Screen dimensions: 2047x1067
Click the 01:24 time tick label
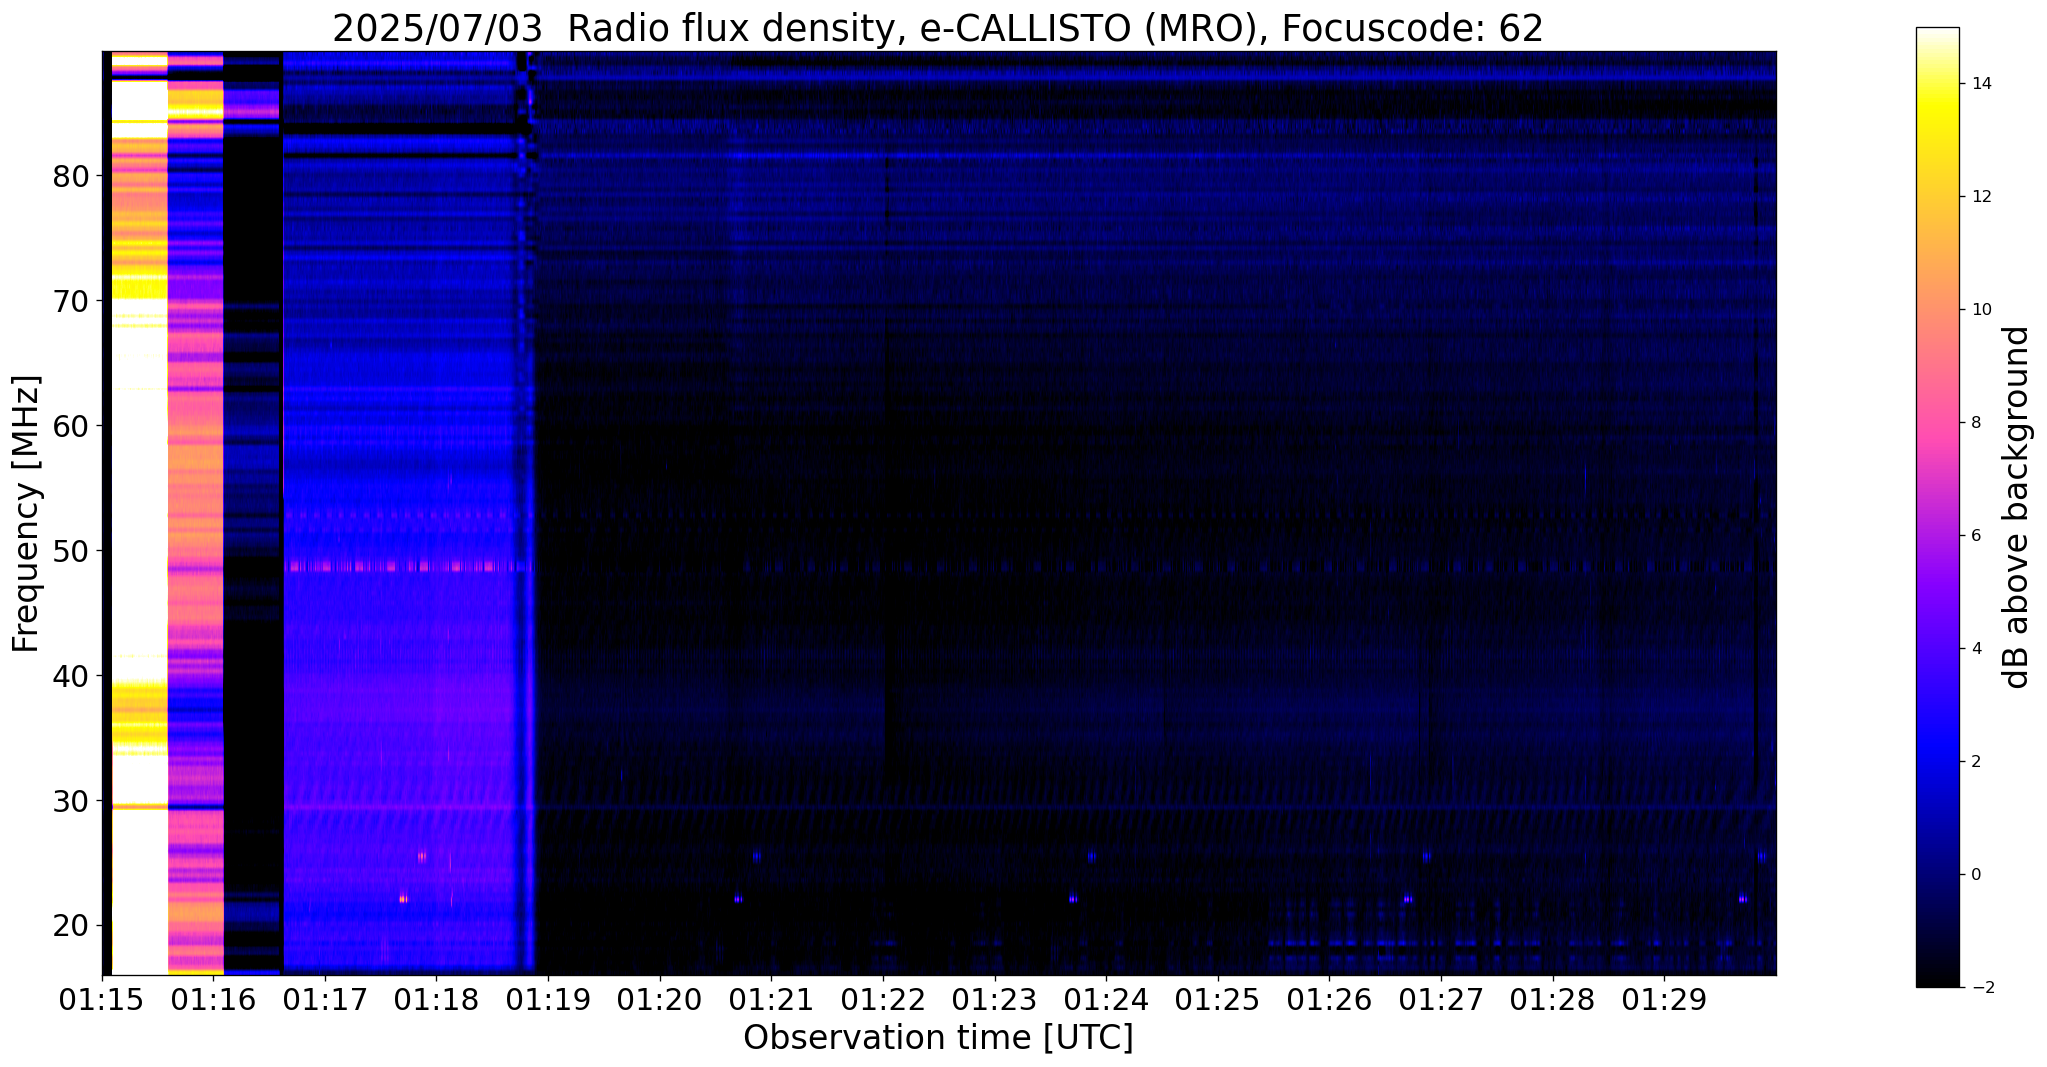(1106, 998)
